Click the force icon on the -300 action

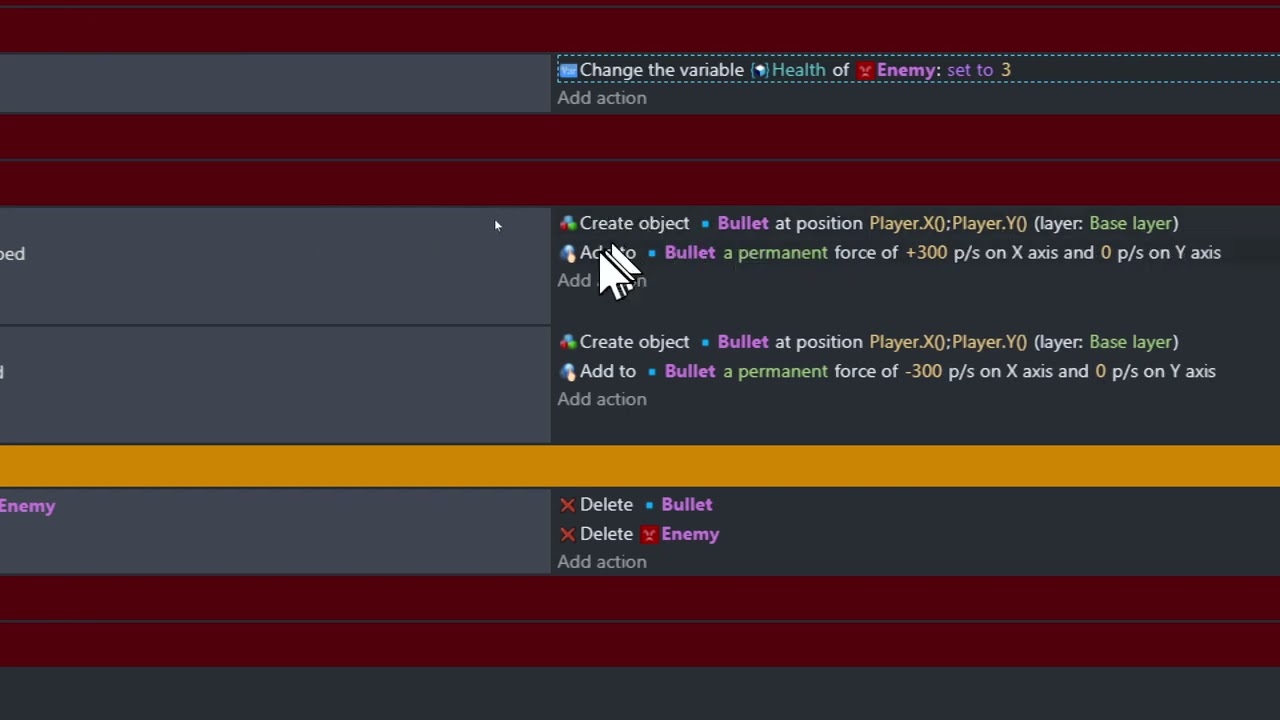coord(568,372)
